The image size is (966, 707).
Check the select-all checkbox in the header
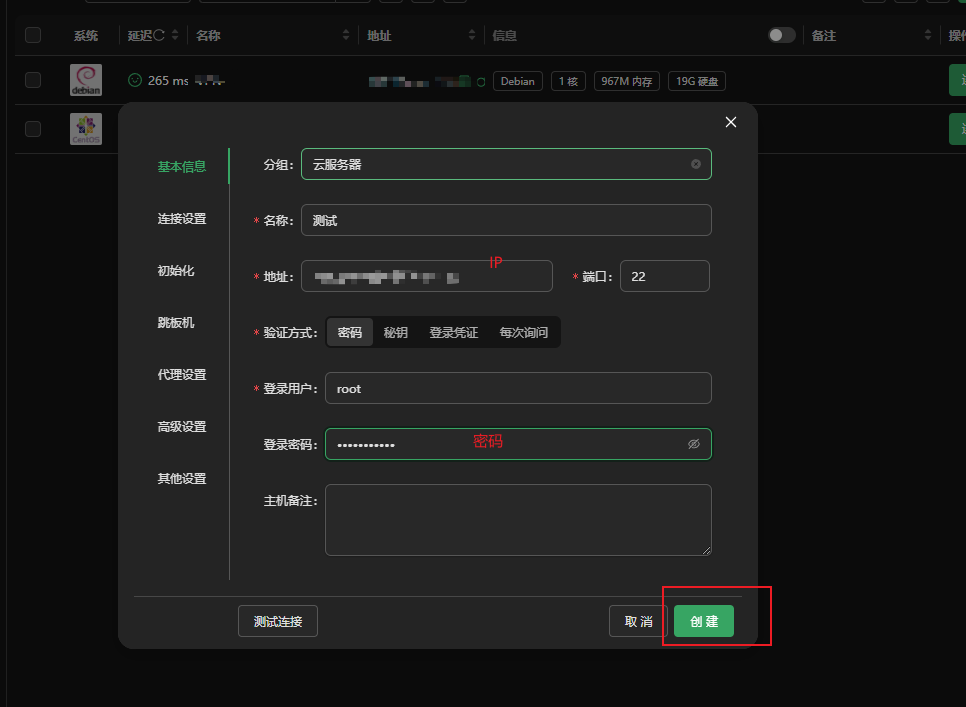click(x=33, y=35)
